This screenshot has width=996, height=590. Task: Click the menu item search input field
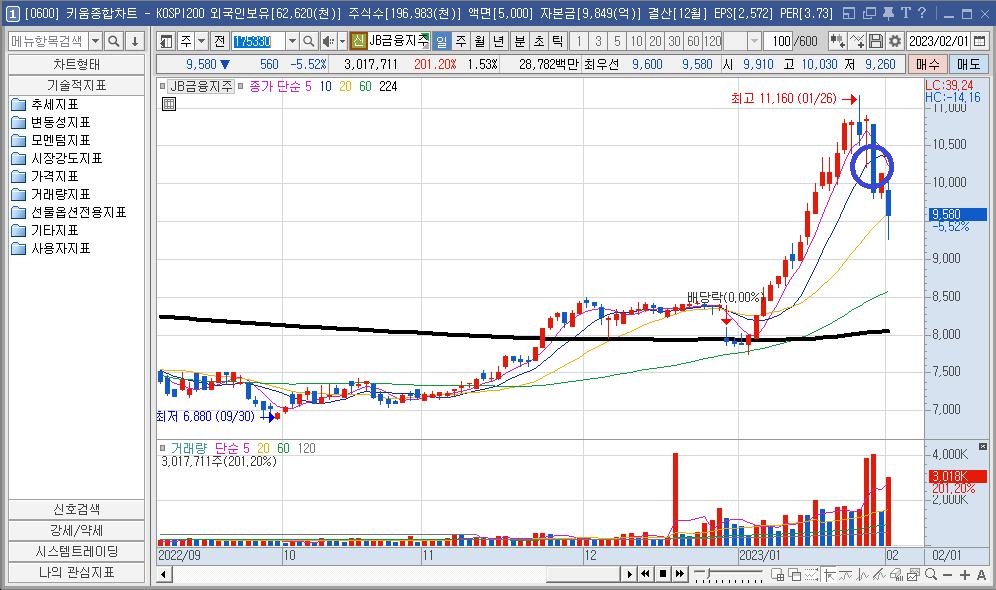click(49, 41)
